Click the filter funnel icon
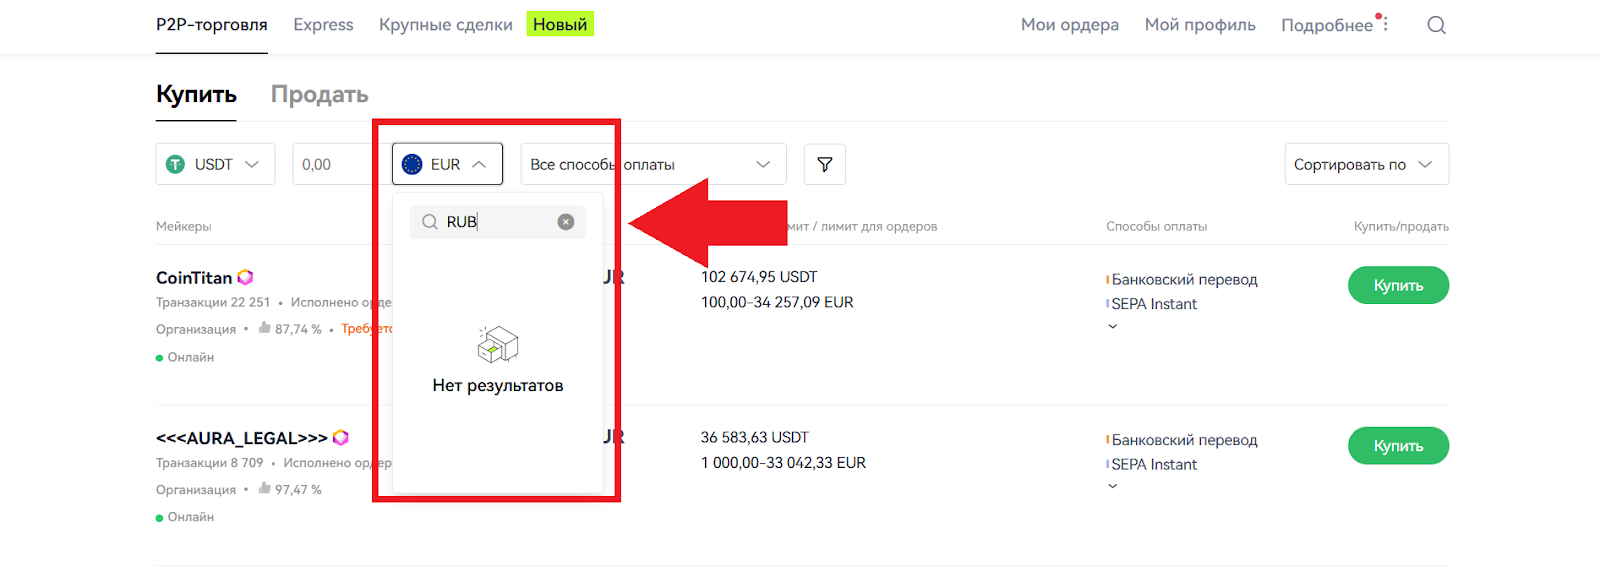1600x566 pixels. pyautogui.click(x=825, y=164)
